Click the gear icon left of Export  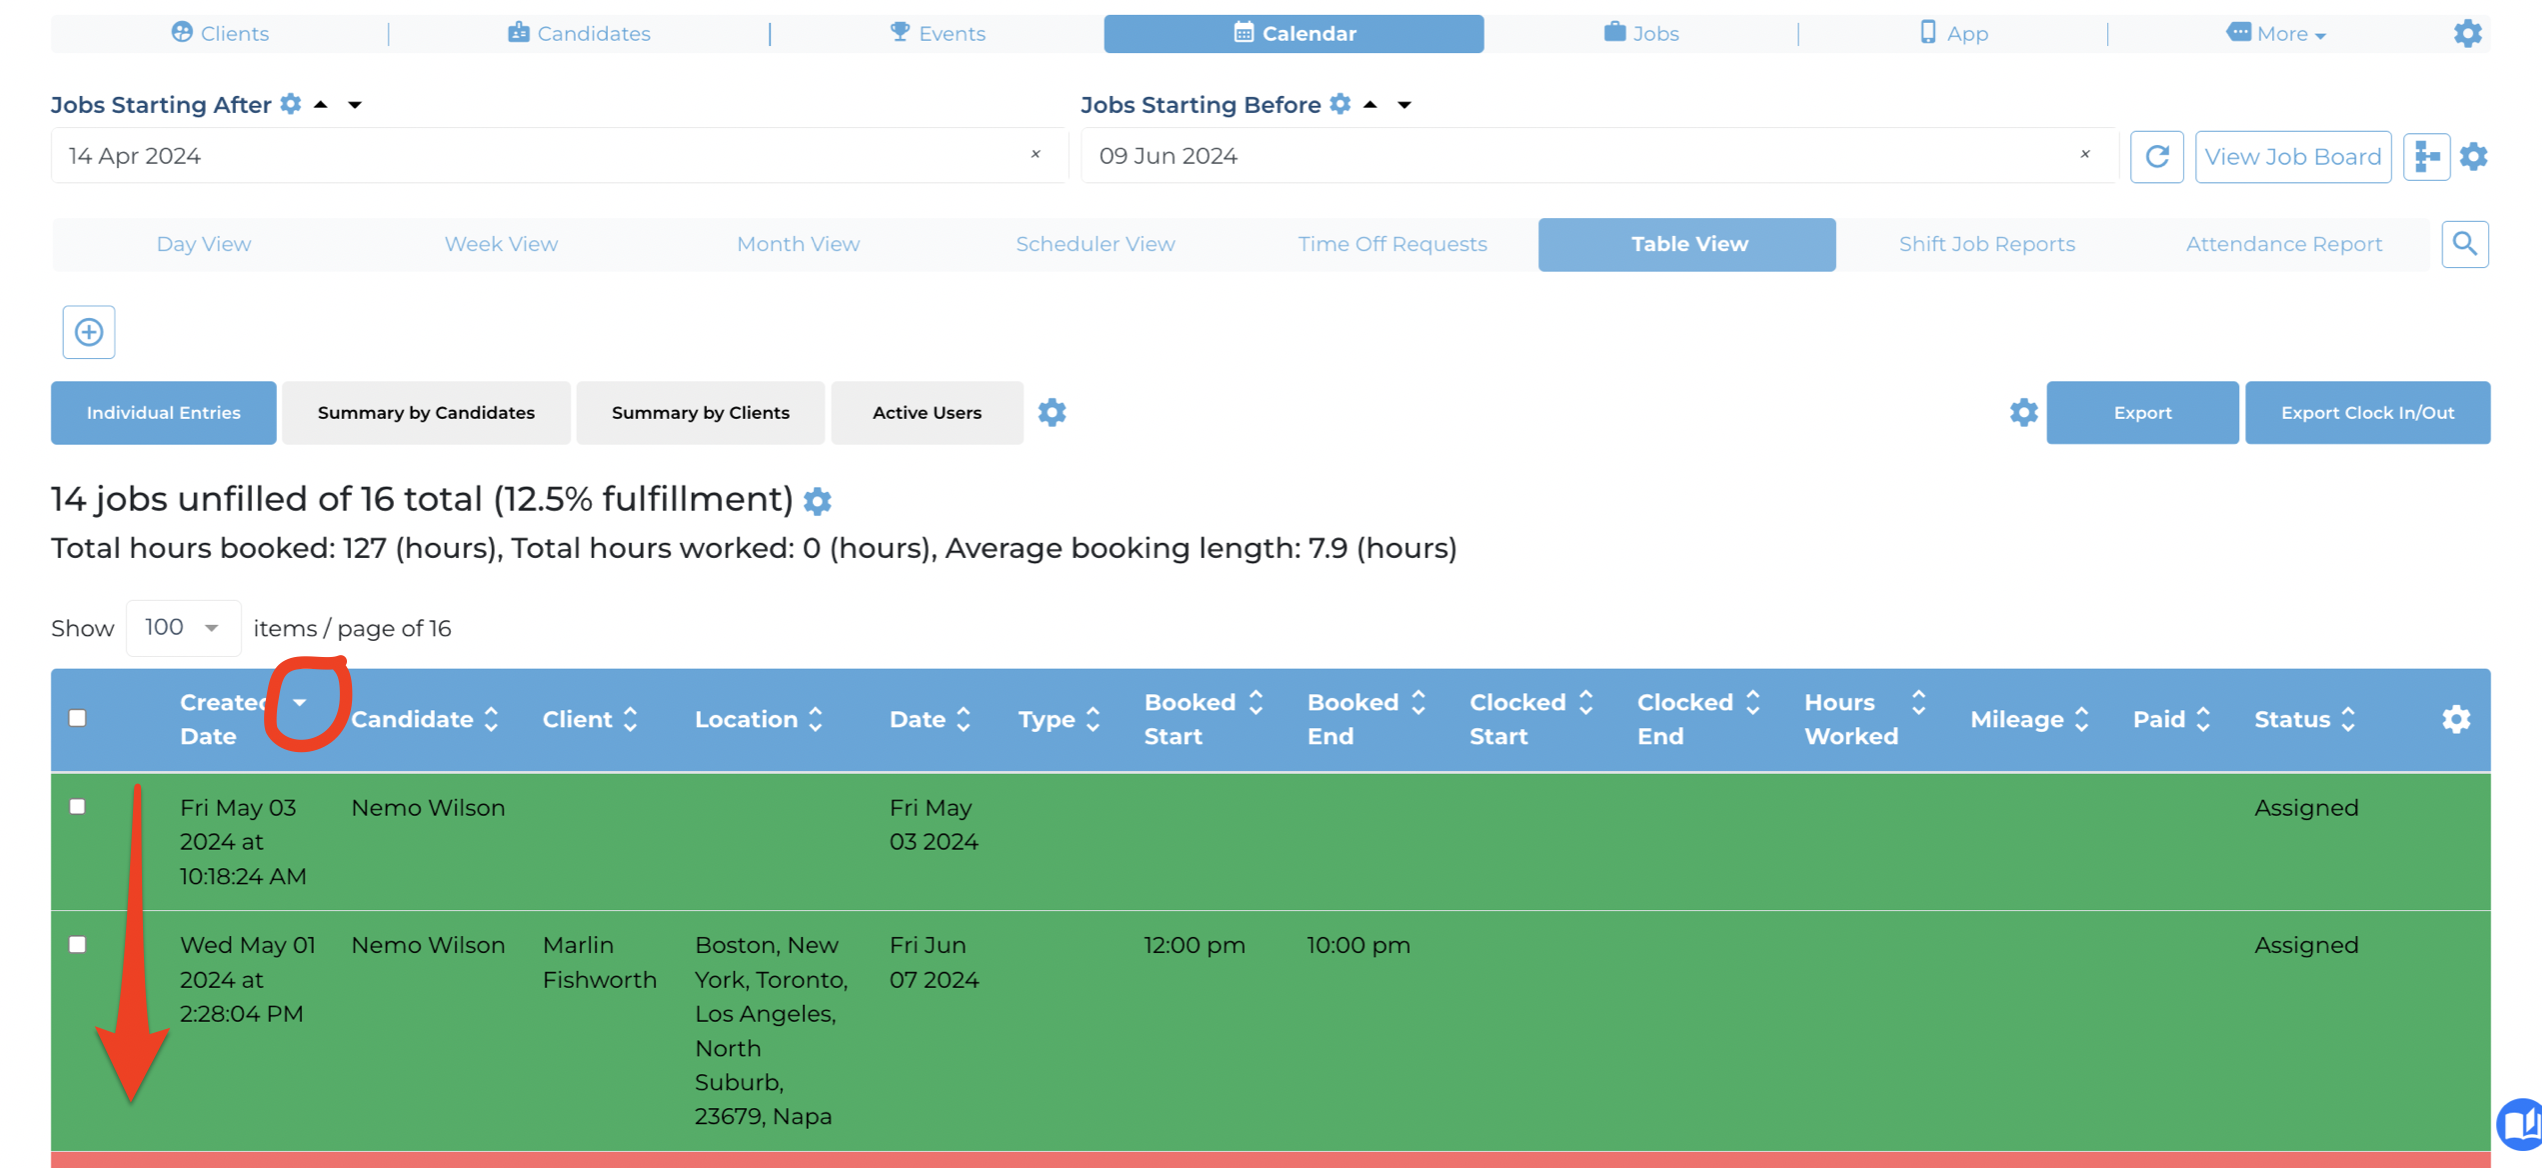pos(2023,412)
